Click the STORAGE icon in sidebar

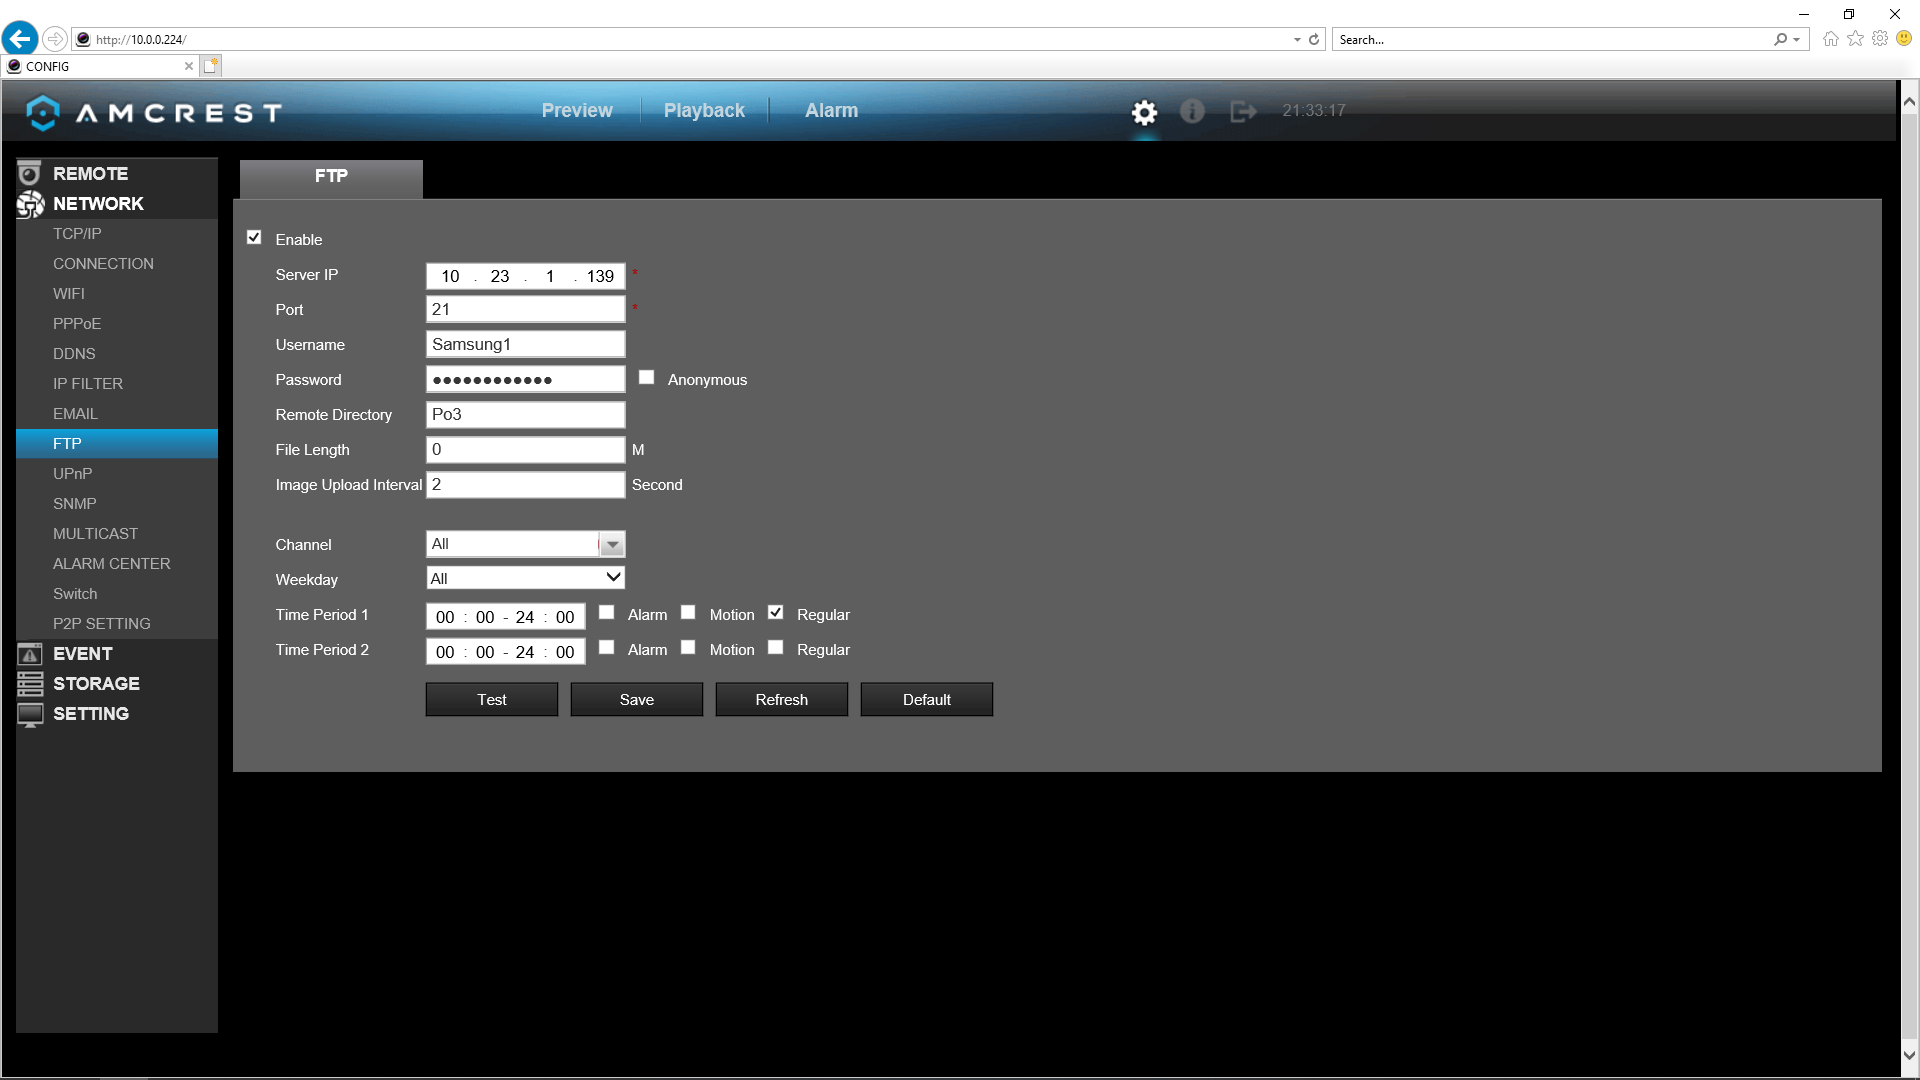(x=30, y=684)
